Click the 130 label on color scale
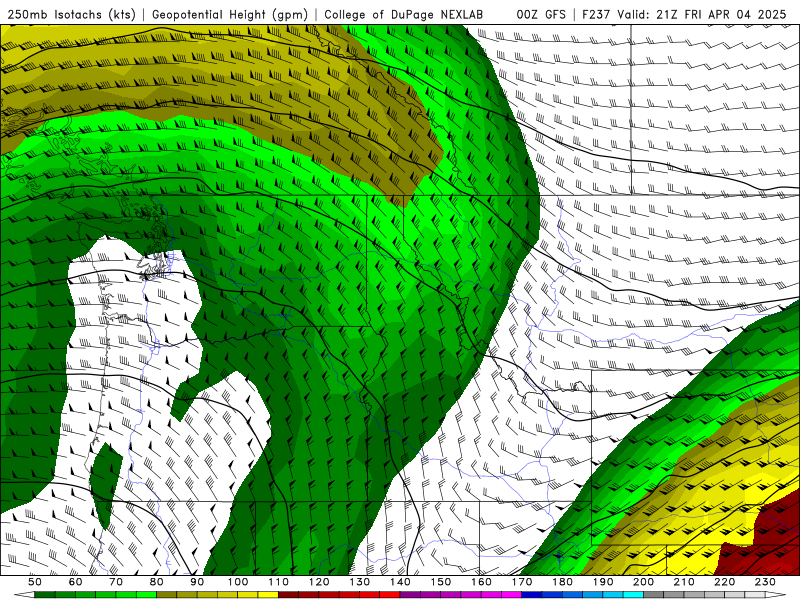This screenshot has height=600, width=800. click(360, 582)
